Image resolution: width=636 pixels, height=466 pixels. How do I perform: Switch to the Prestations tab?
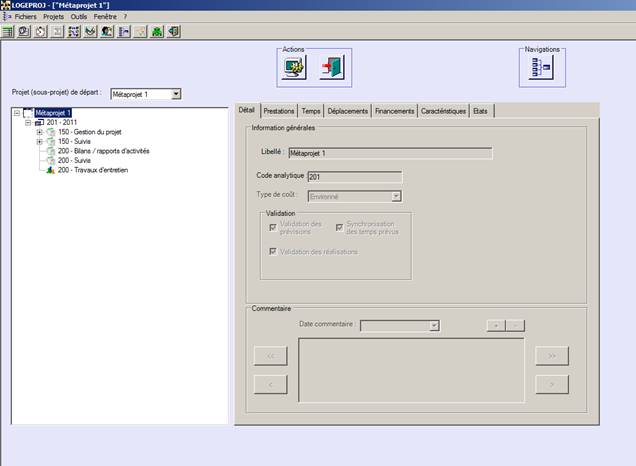tap(279, 111)
